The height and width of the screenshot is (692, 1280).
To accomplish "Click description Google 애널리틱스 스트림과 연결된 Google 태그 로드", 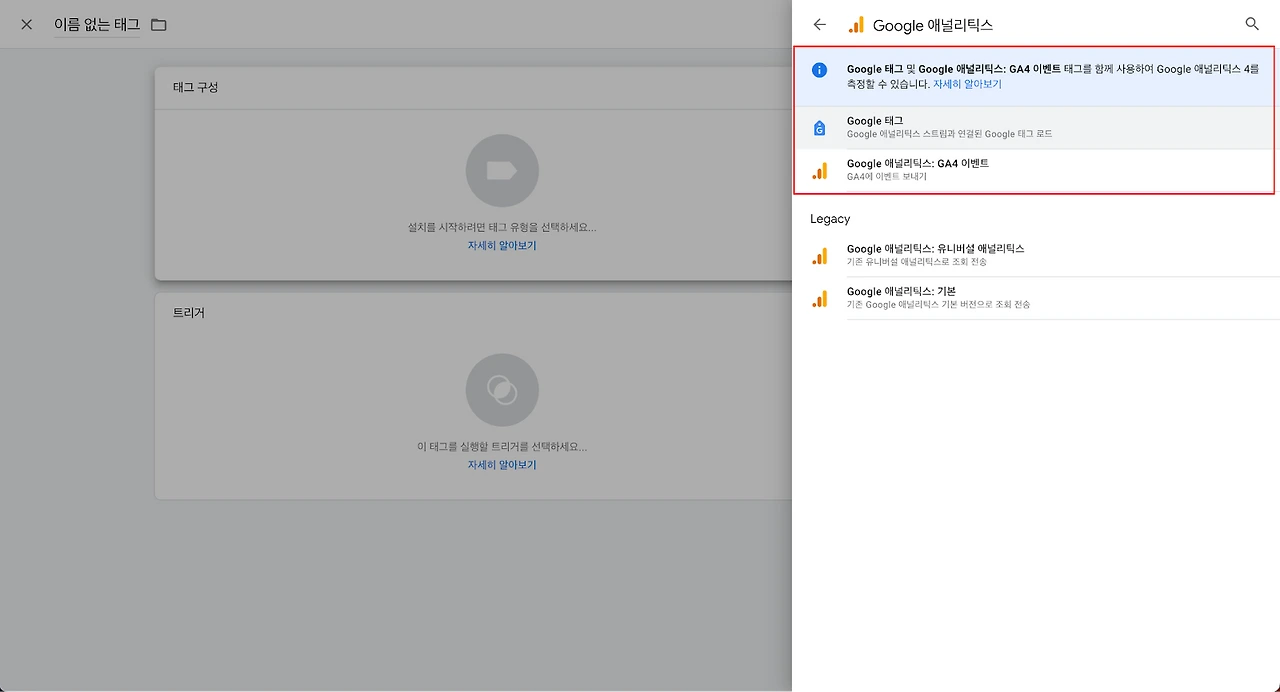I will (x=949, y=134).
